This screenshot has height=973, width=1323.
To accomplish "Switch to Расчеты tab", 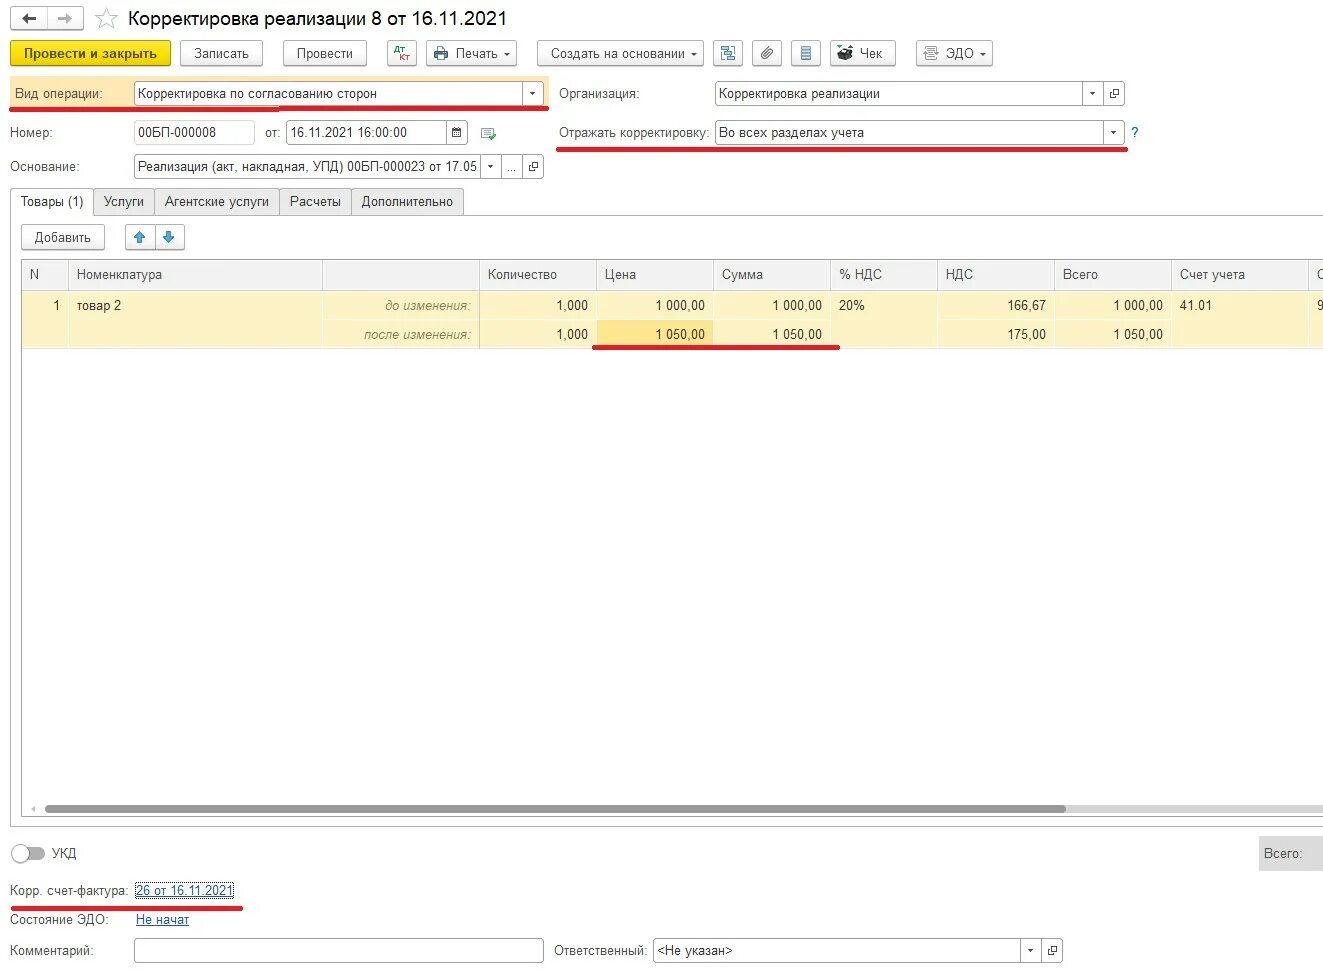I will 315,201.
